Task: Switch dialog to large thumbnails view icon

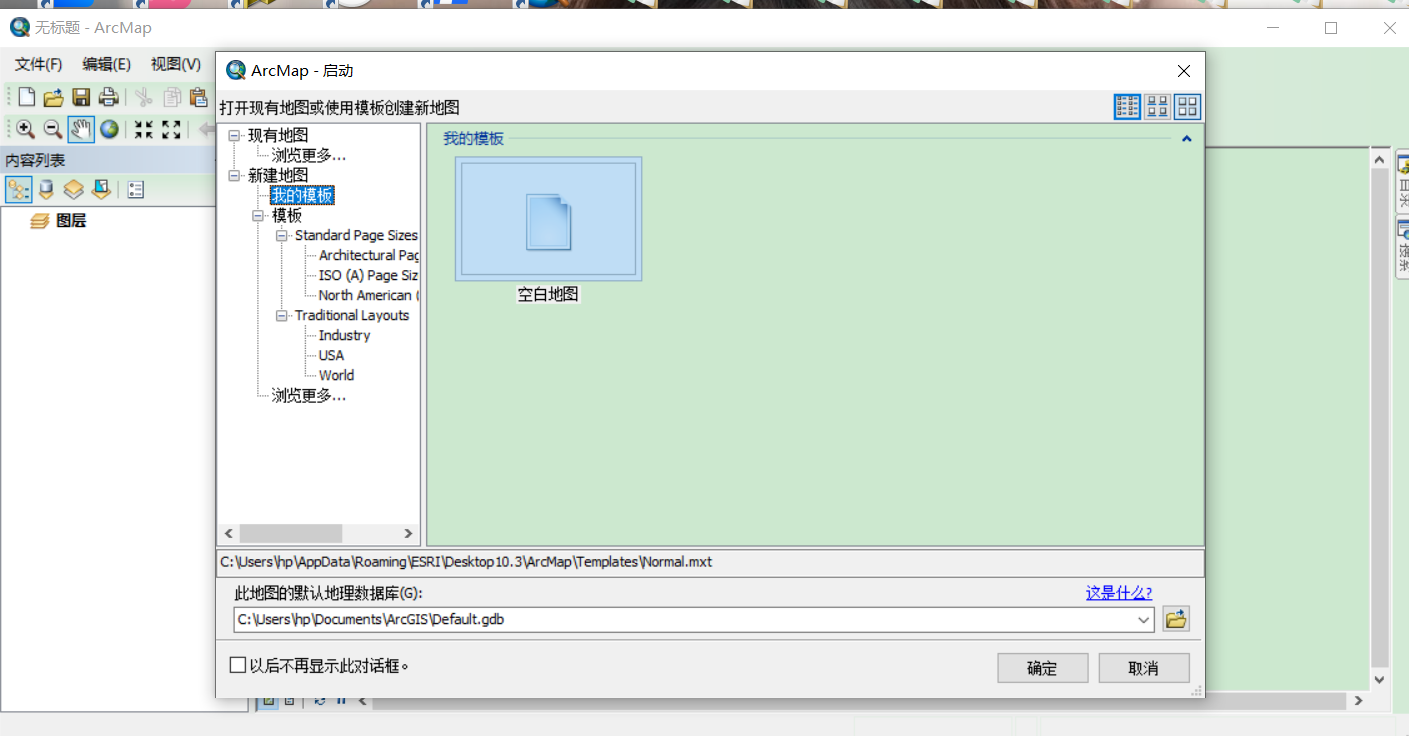Action: pyautogui.click(x=1187, y=107)
